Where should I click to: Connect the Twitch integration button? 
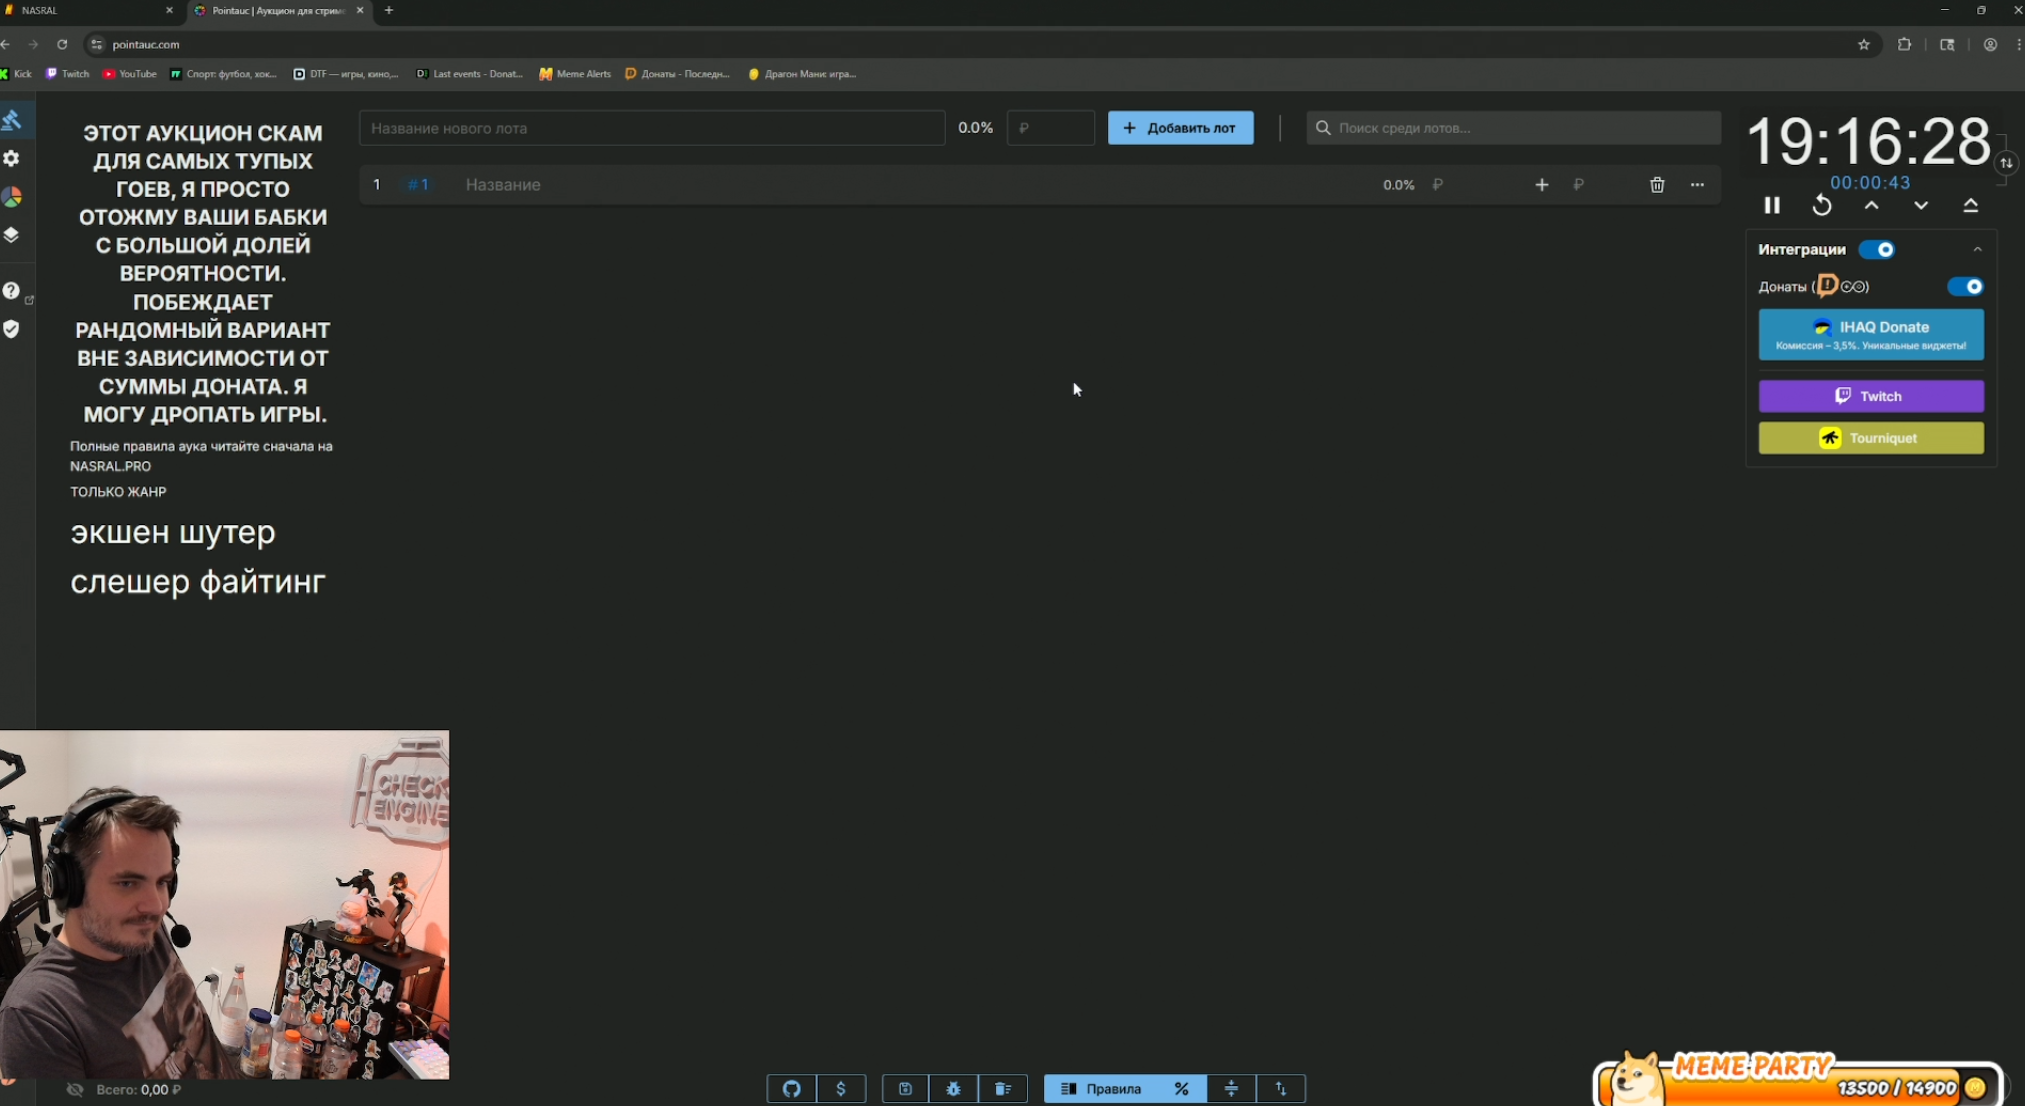(1870, 396)
